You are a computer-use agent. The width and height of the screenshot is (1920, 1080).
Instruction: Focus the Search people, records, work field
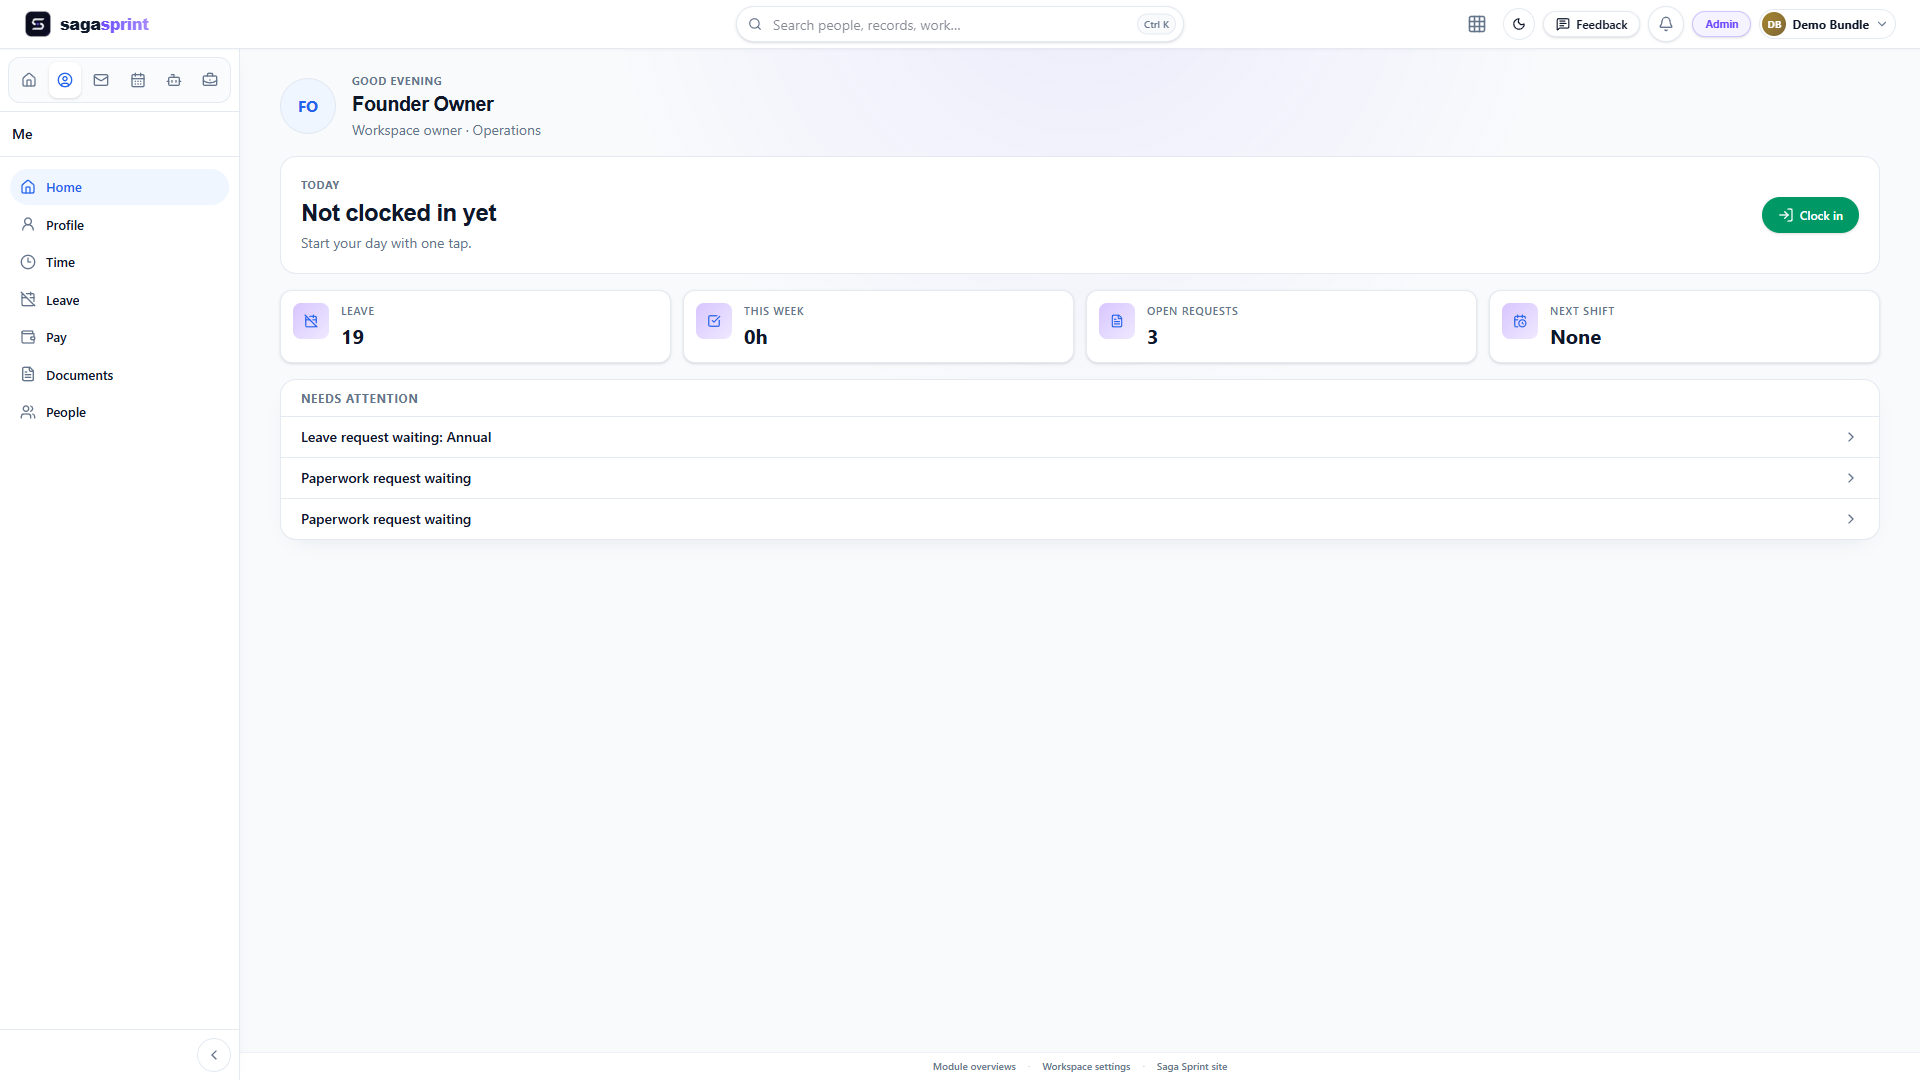[960, 24]
